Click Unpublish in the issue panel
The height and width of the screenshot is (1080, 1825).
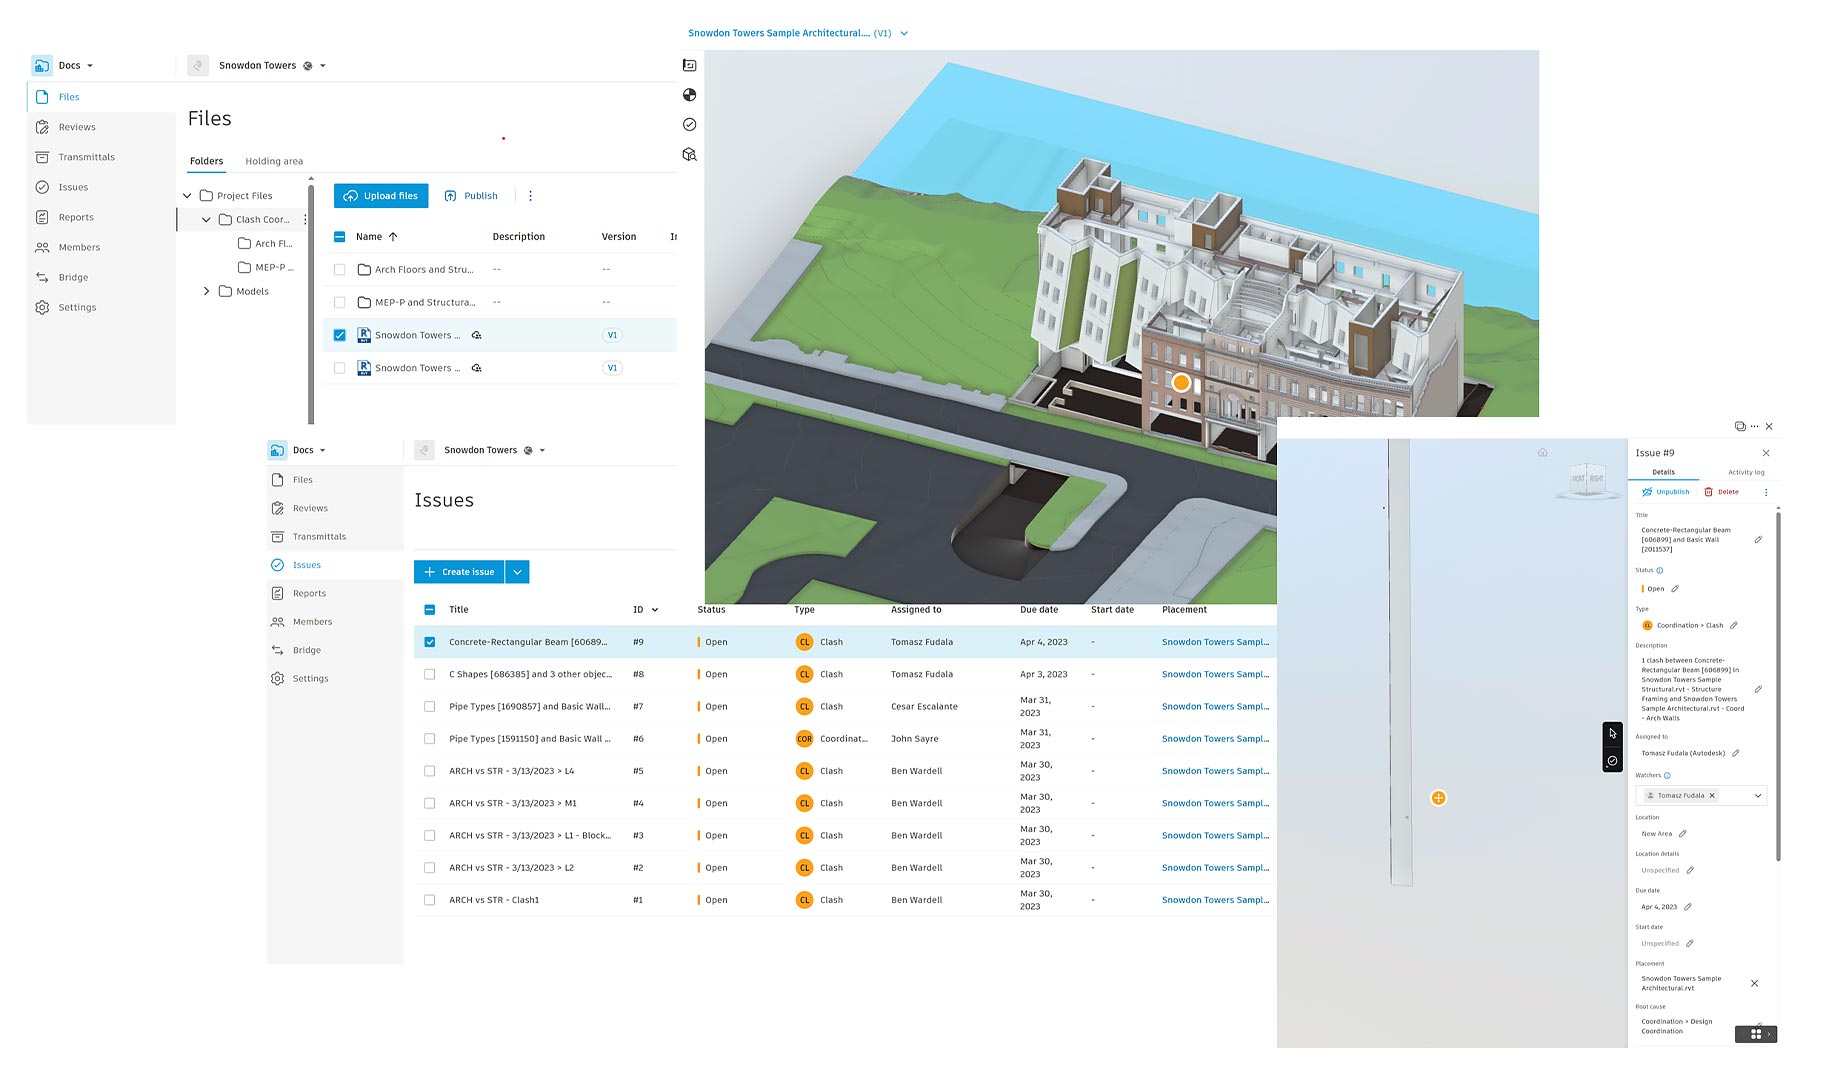coord(1665,492)
